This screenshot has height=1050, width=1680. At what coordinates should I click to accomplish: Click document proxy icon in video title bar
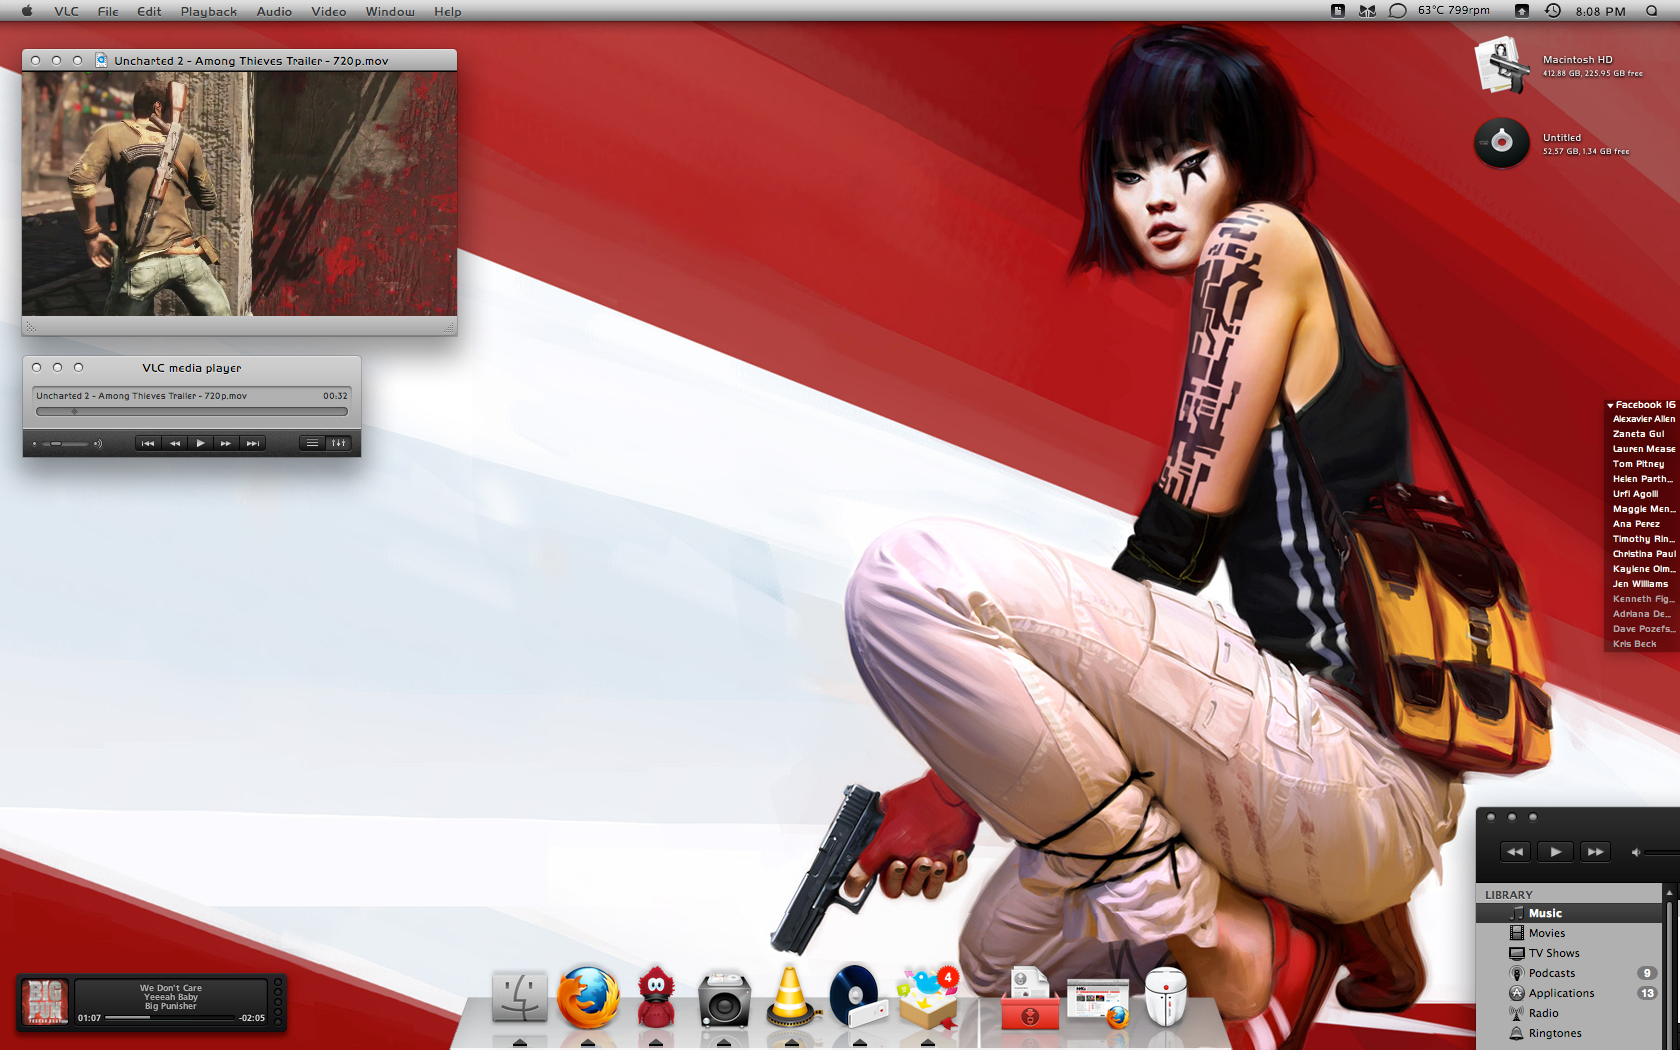(101, 60)
